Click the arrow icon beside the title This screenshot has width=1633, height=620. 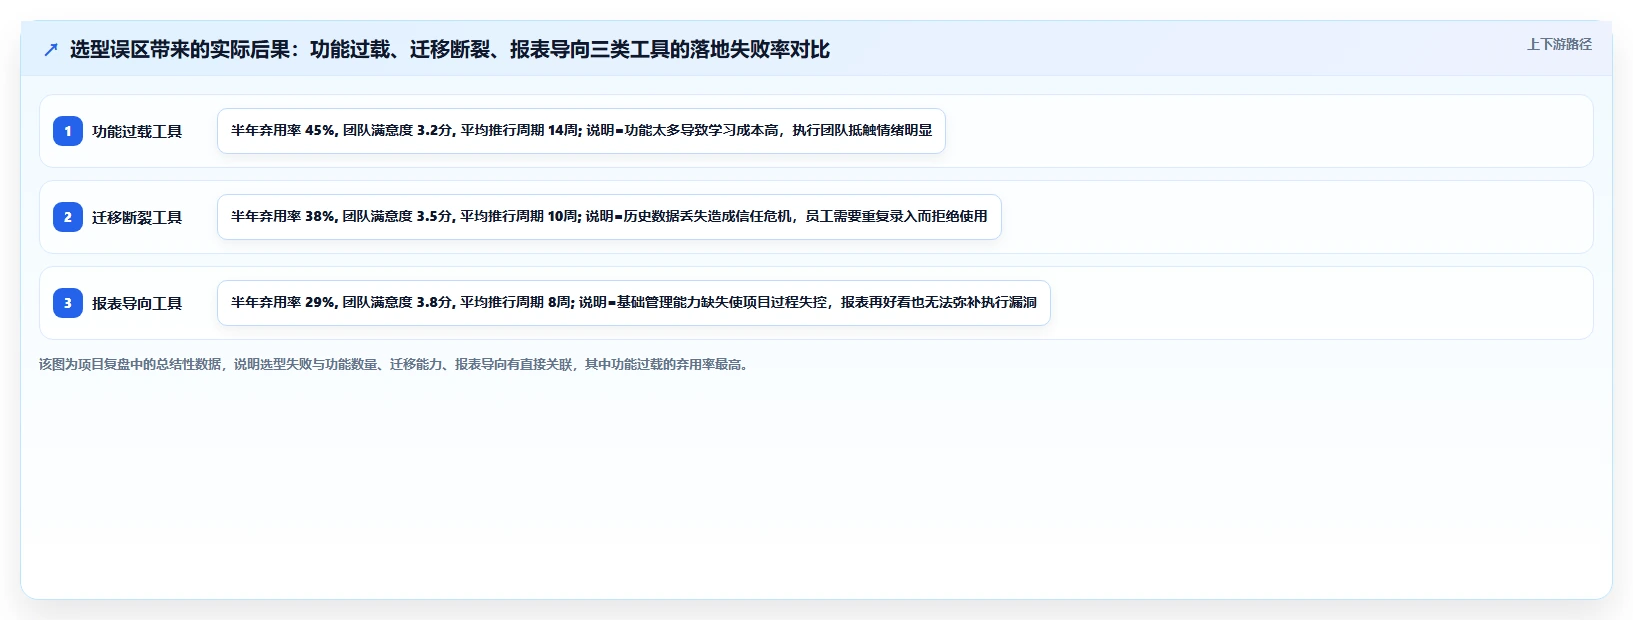click(x=51, y=50)
